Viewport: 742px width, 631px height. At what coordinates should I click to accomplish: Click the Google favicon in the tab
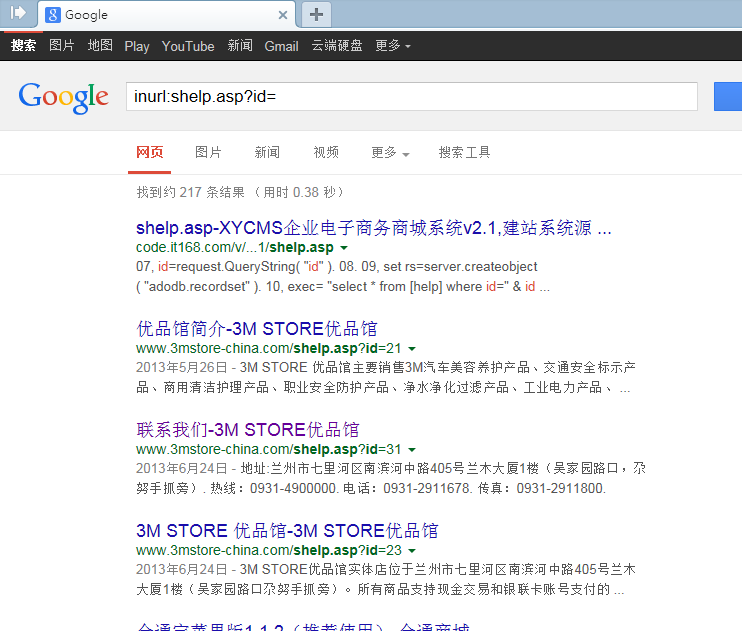(53, 15)
